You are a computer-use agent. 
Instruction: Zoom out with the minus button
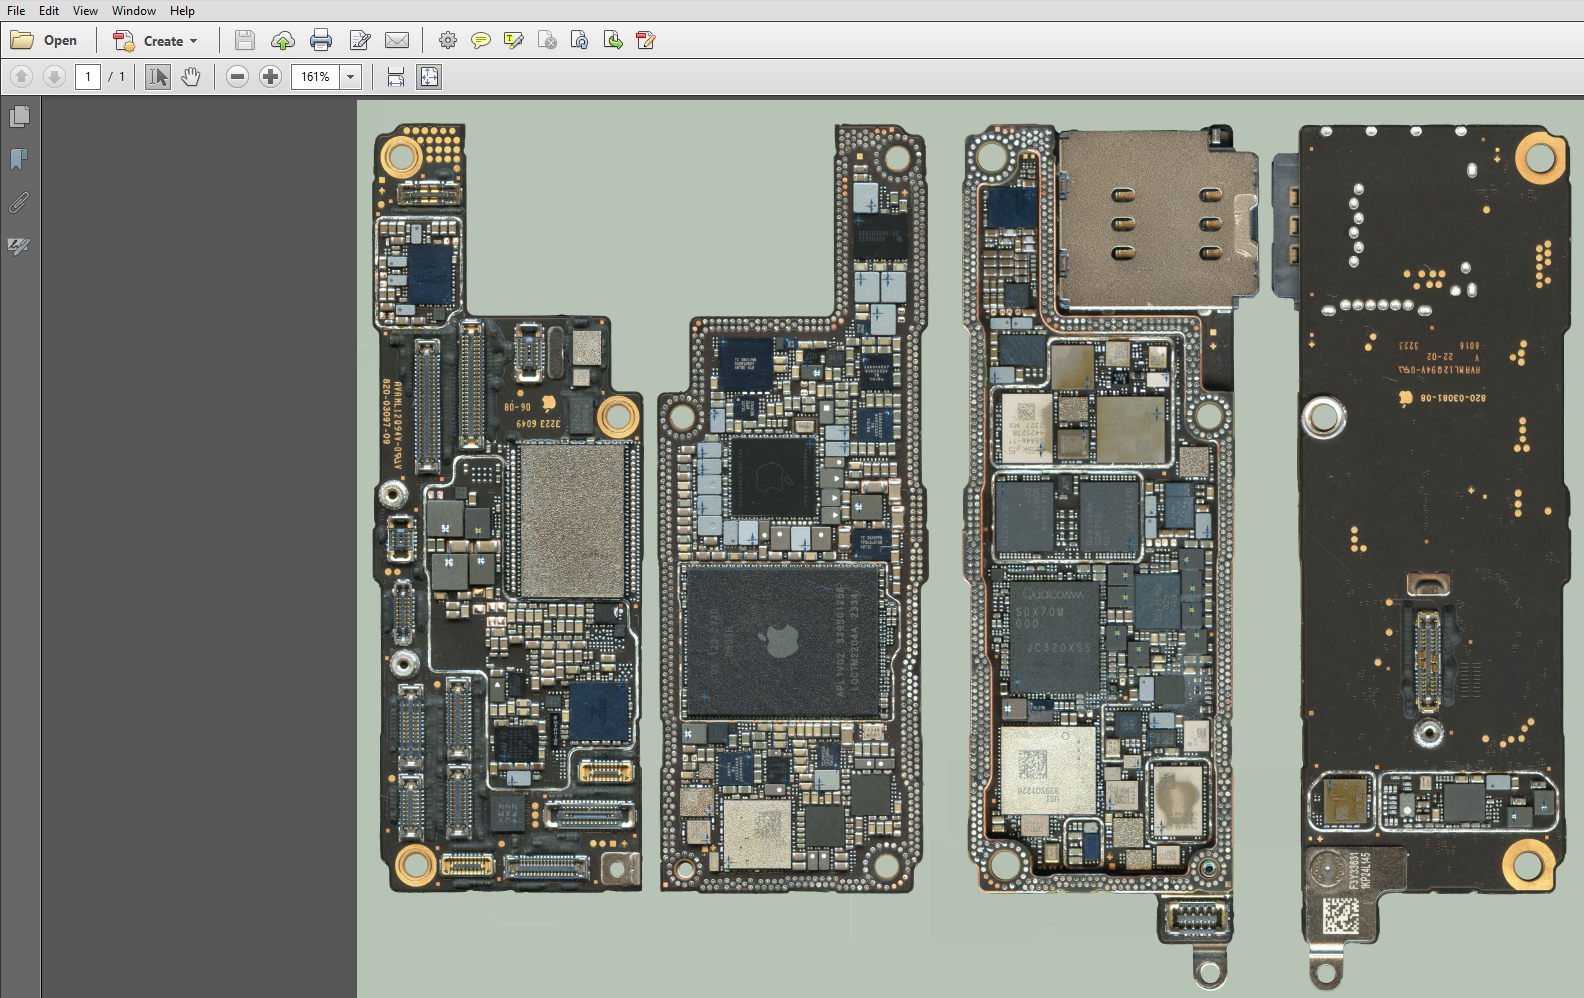pos(237,77)
